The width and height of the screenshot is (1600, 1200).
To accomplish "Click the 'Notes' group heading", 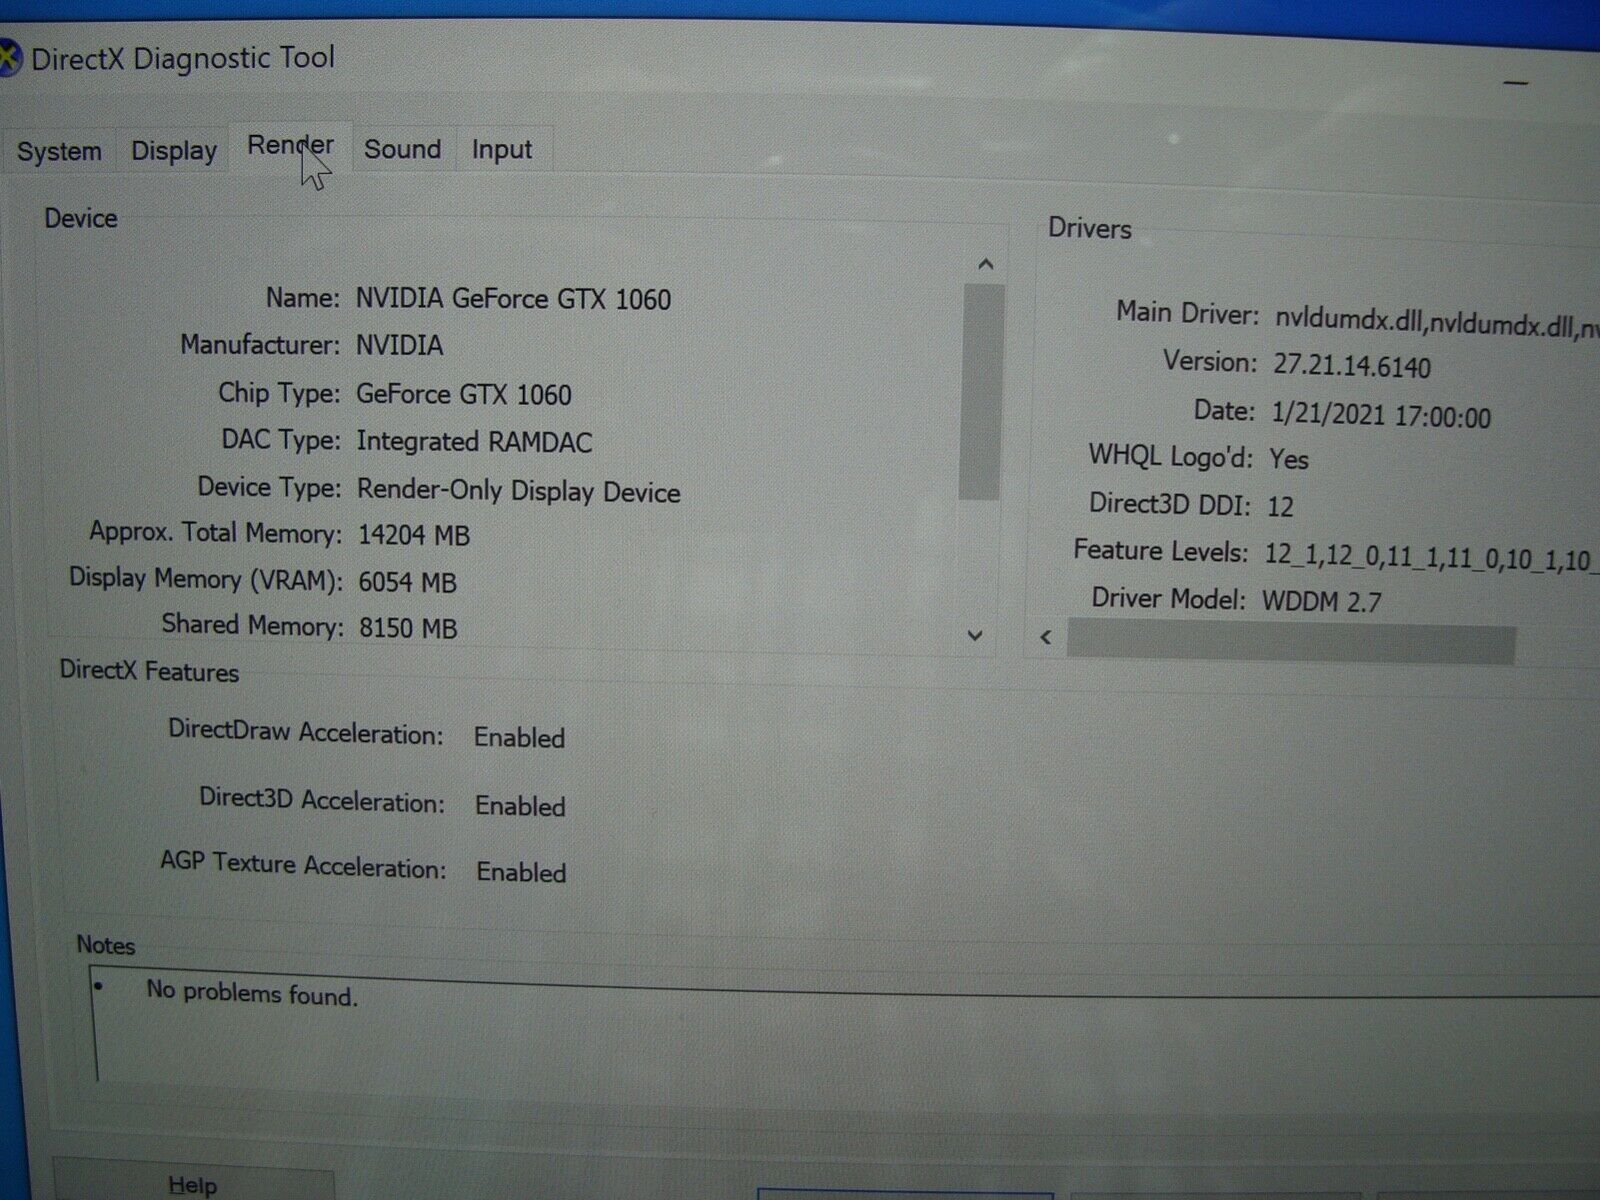I will [106, 945].
